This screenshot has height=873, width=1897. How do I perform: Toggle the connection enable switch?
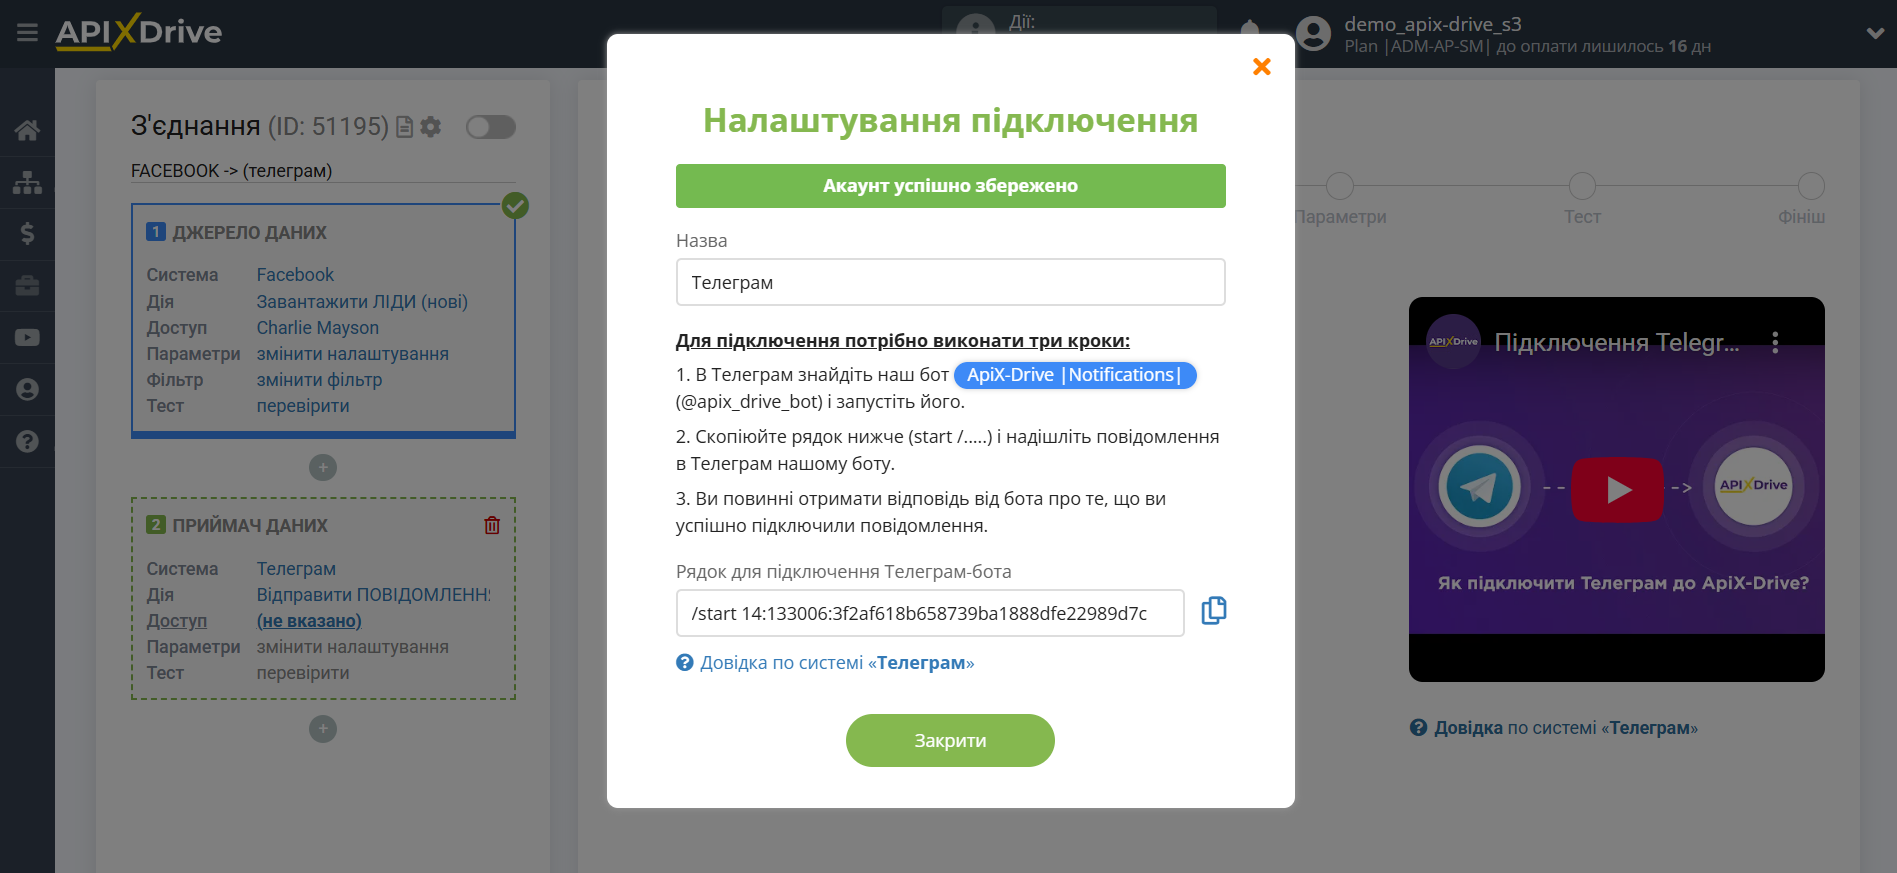pyautogui.click(x=491, y=127)
